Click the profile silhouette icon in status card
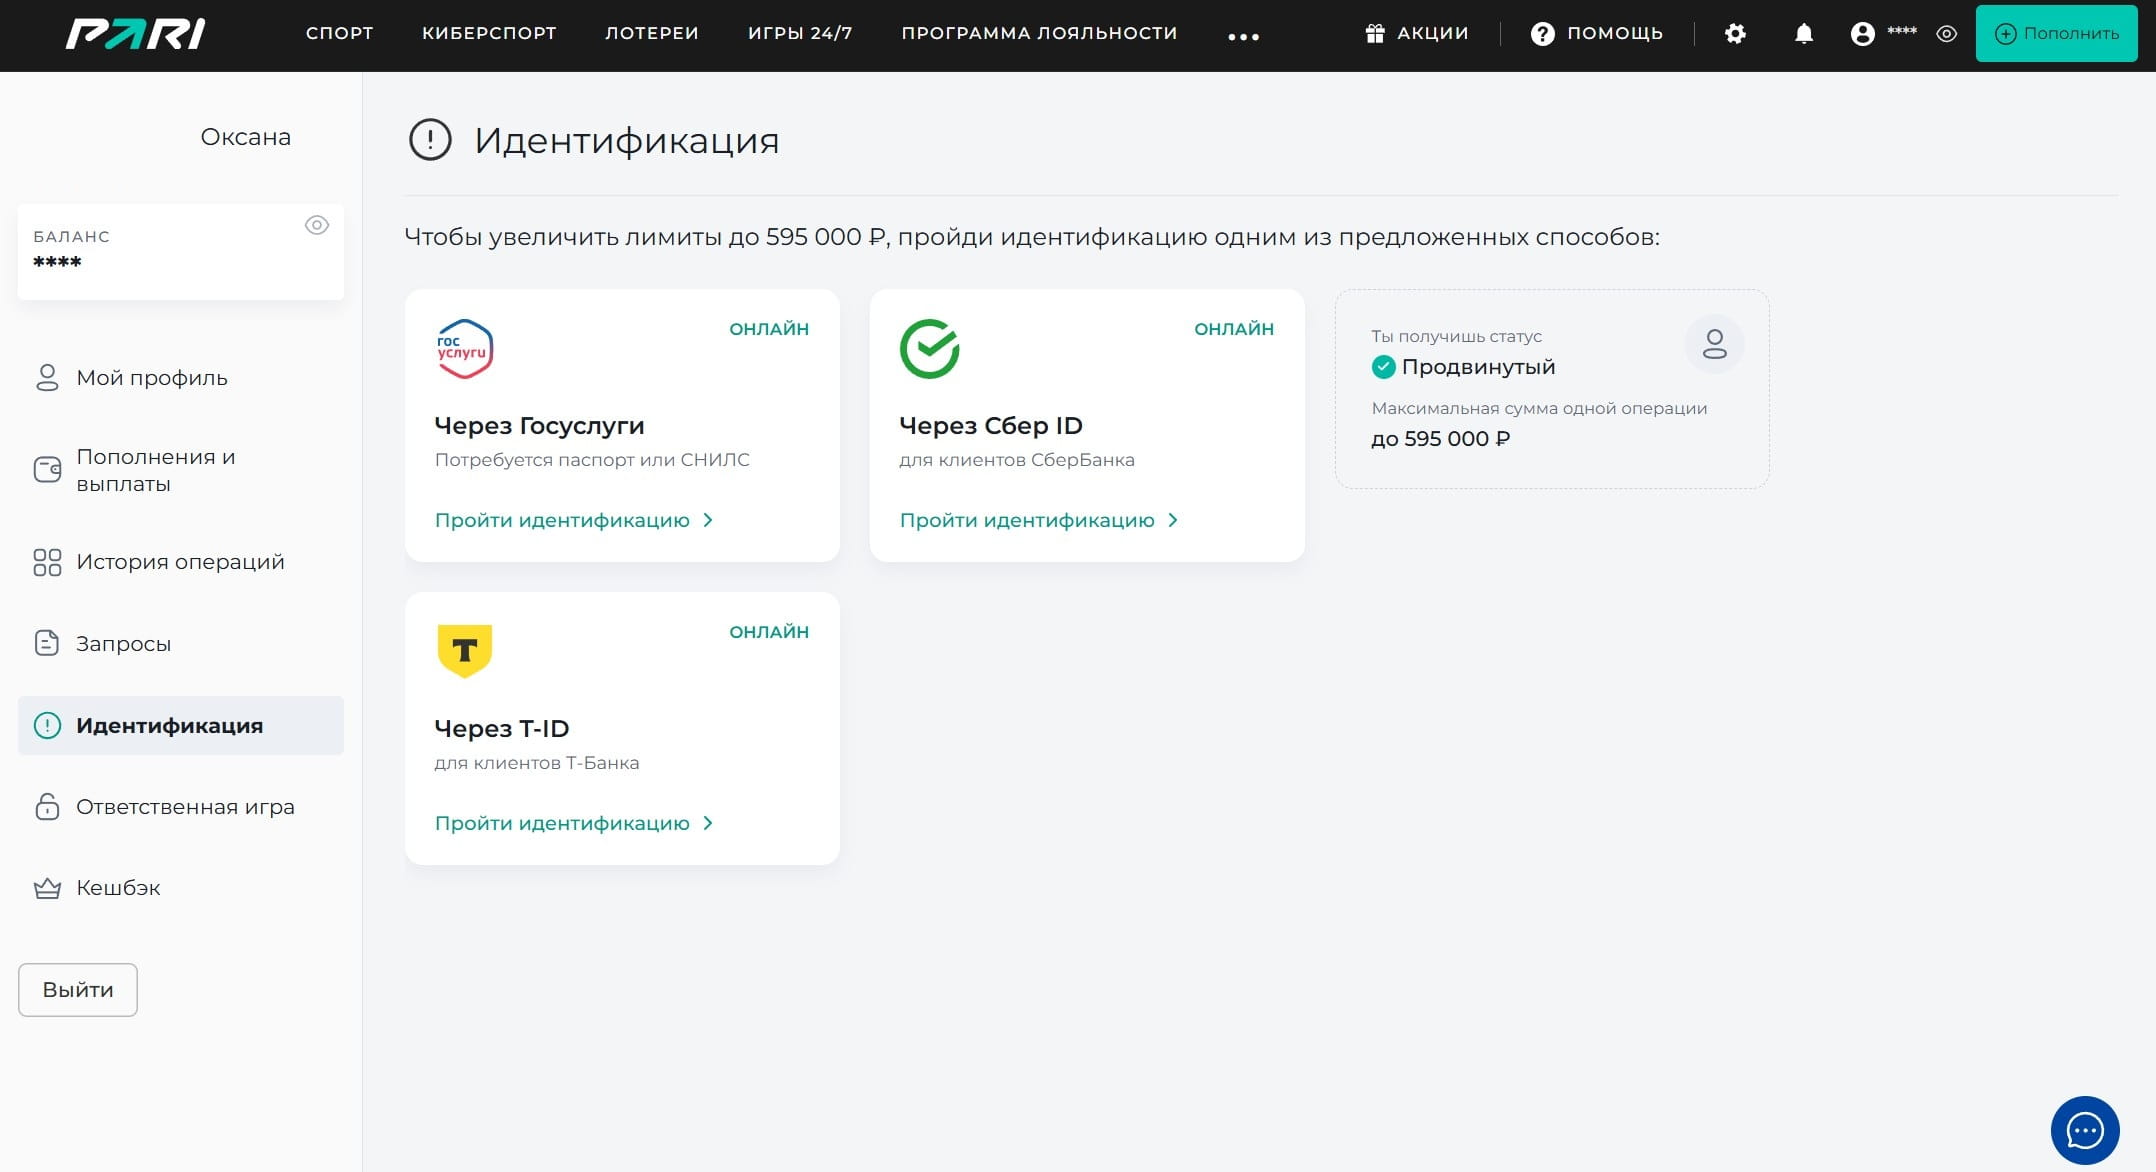Viewport: 2156px width, 1172px height. 1714,344
